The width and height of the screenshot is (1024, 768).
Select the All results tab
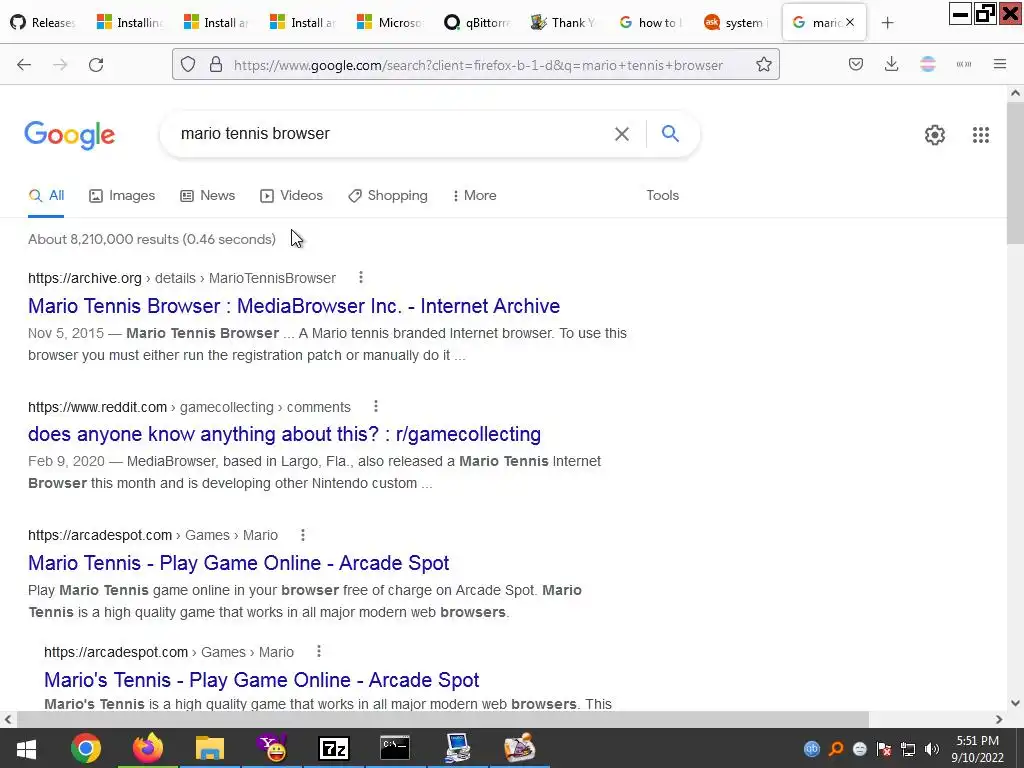[46, 195]
